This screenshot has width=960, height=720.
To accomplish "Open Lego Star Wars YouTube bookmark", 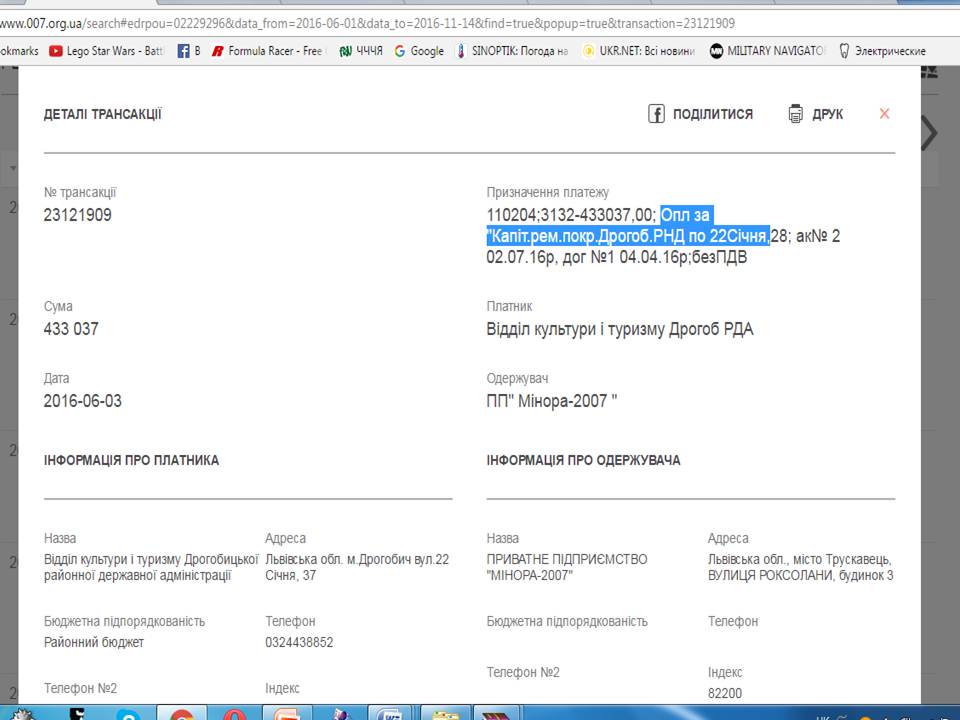I will (107, 51).
